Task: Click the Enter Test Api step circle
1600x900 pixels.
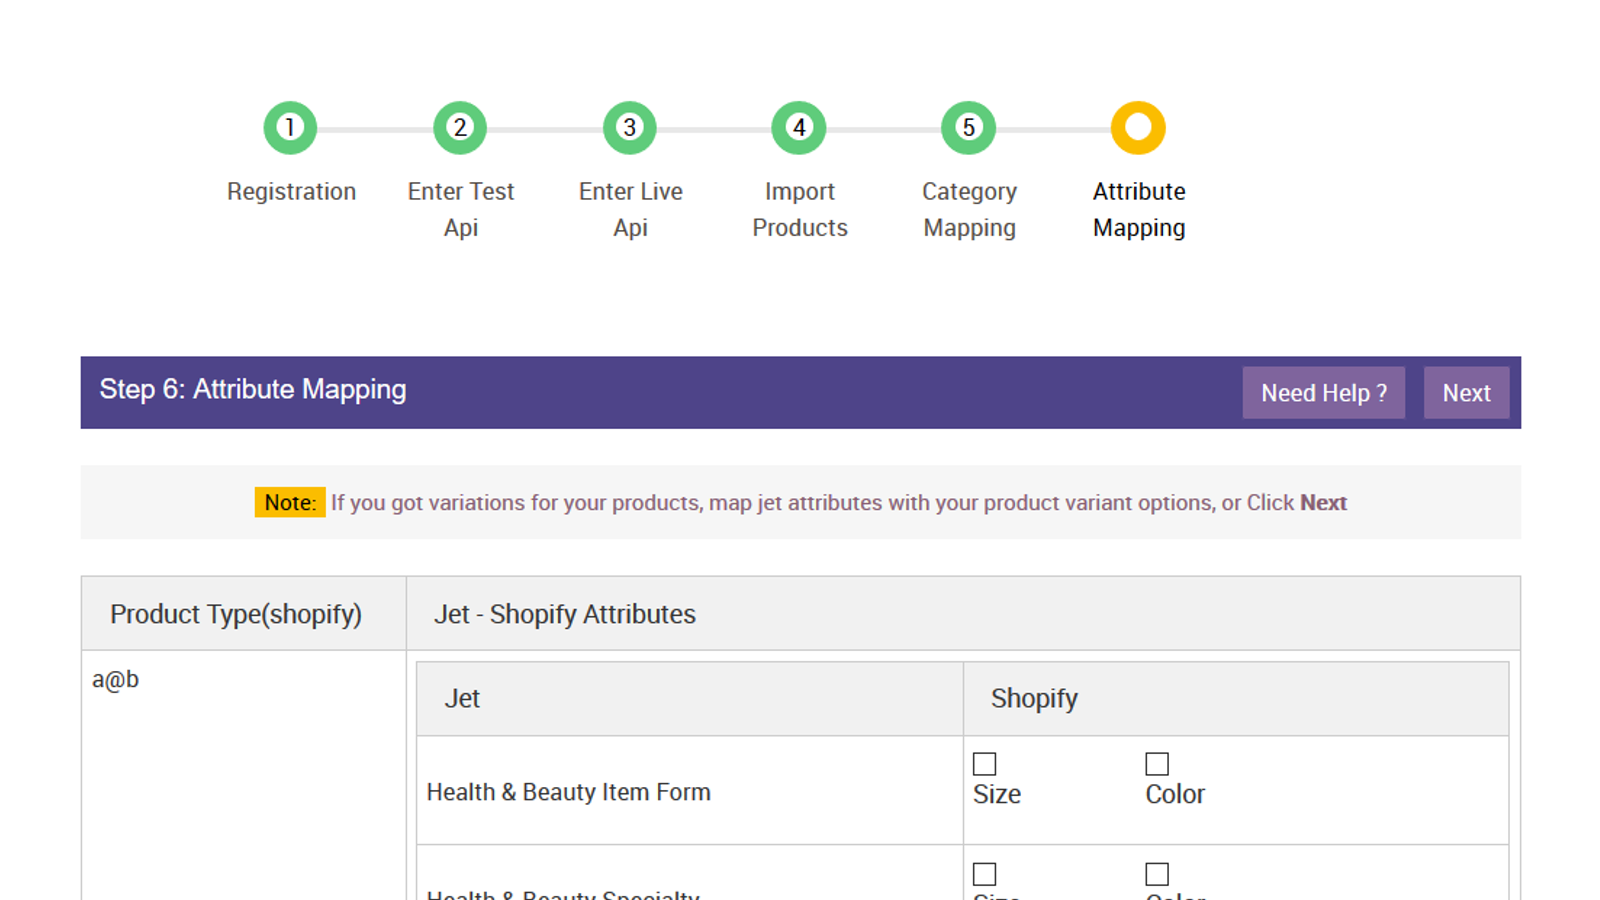Action: point(460,127)
